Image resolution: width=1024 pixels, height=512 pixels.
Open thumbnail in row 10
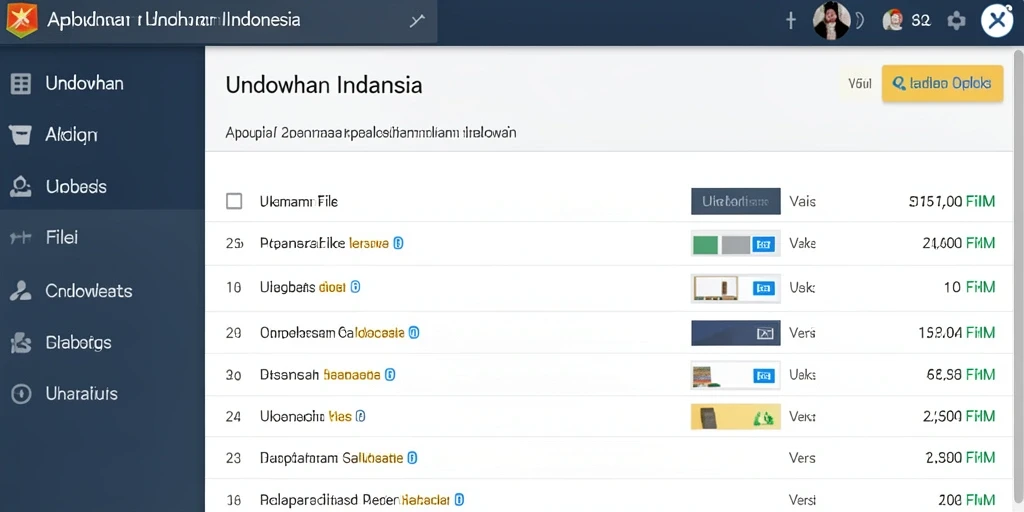pyautogui.click(x=736, y=287)
